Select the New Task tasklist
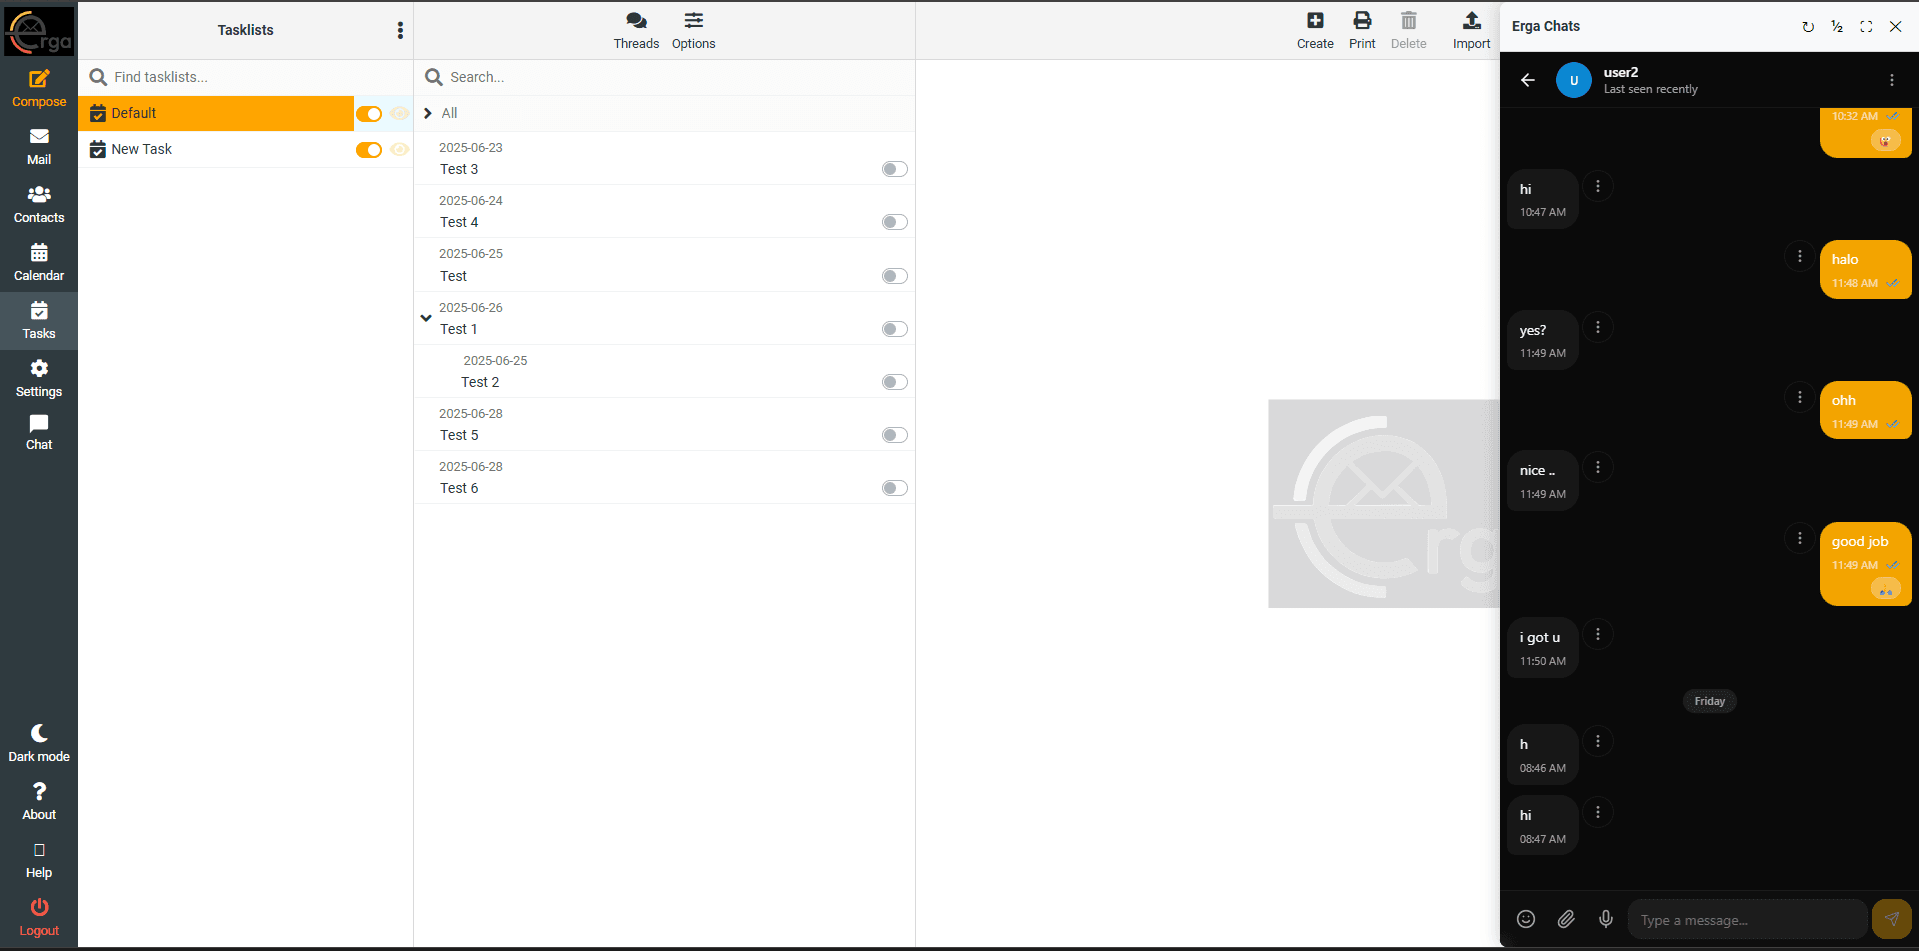This screenshot has width=1919, height=951. (x=216, y=149)
